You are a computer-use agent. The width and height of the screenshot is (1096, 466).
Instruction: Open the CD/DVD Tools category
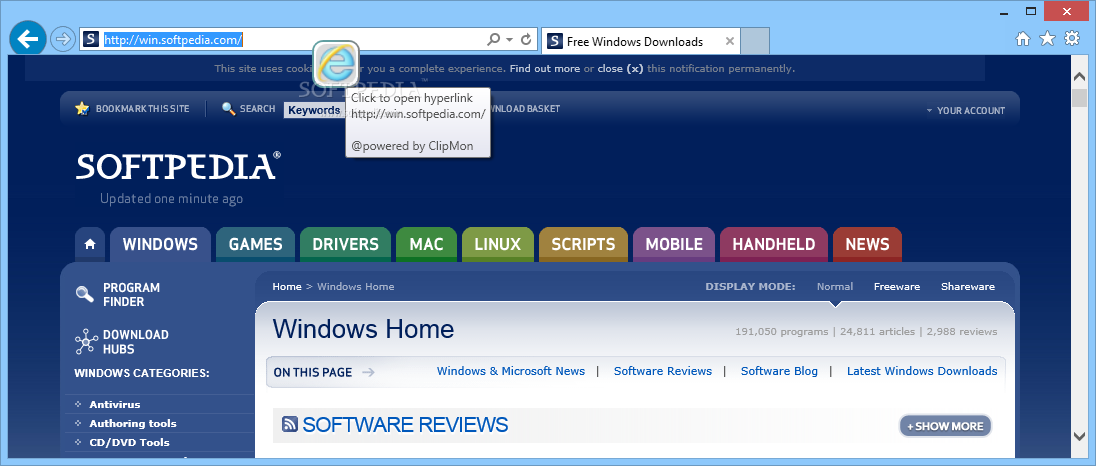pos(129,442)
